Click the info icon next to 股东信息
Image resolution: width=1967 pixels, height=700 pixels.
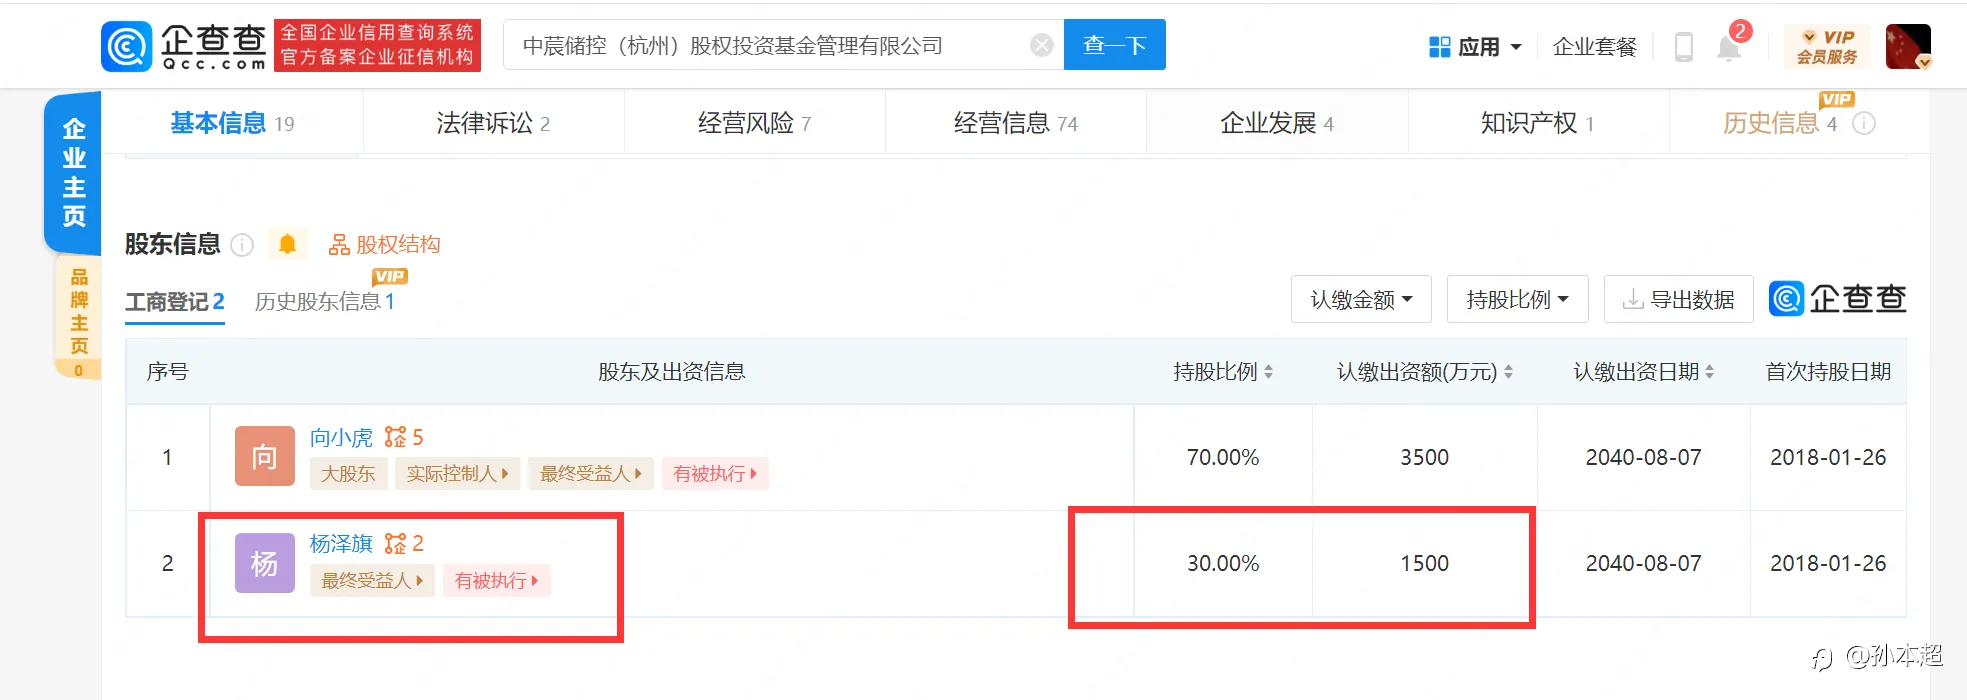coord(242,245)
